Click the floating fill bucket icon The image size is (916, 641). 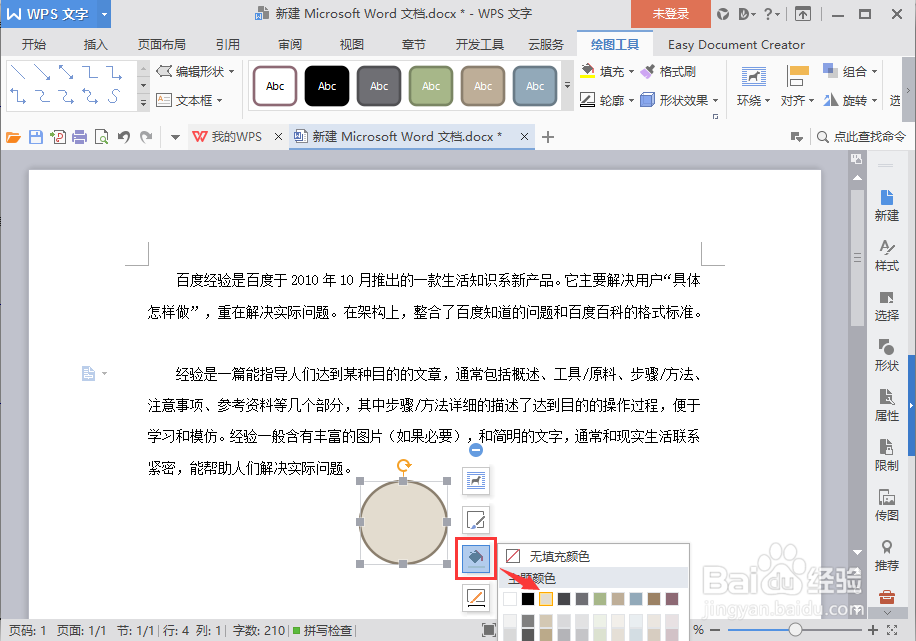click(476, 559)
